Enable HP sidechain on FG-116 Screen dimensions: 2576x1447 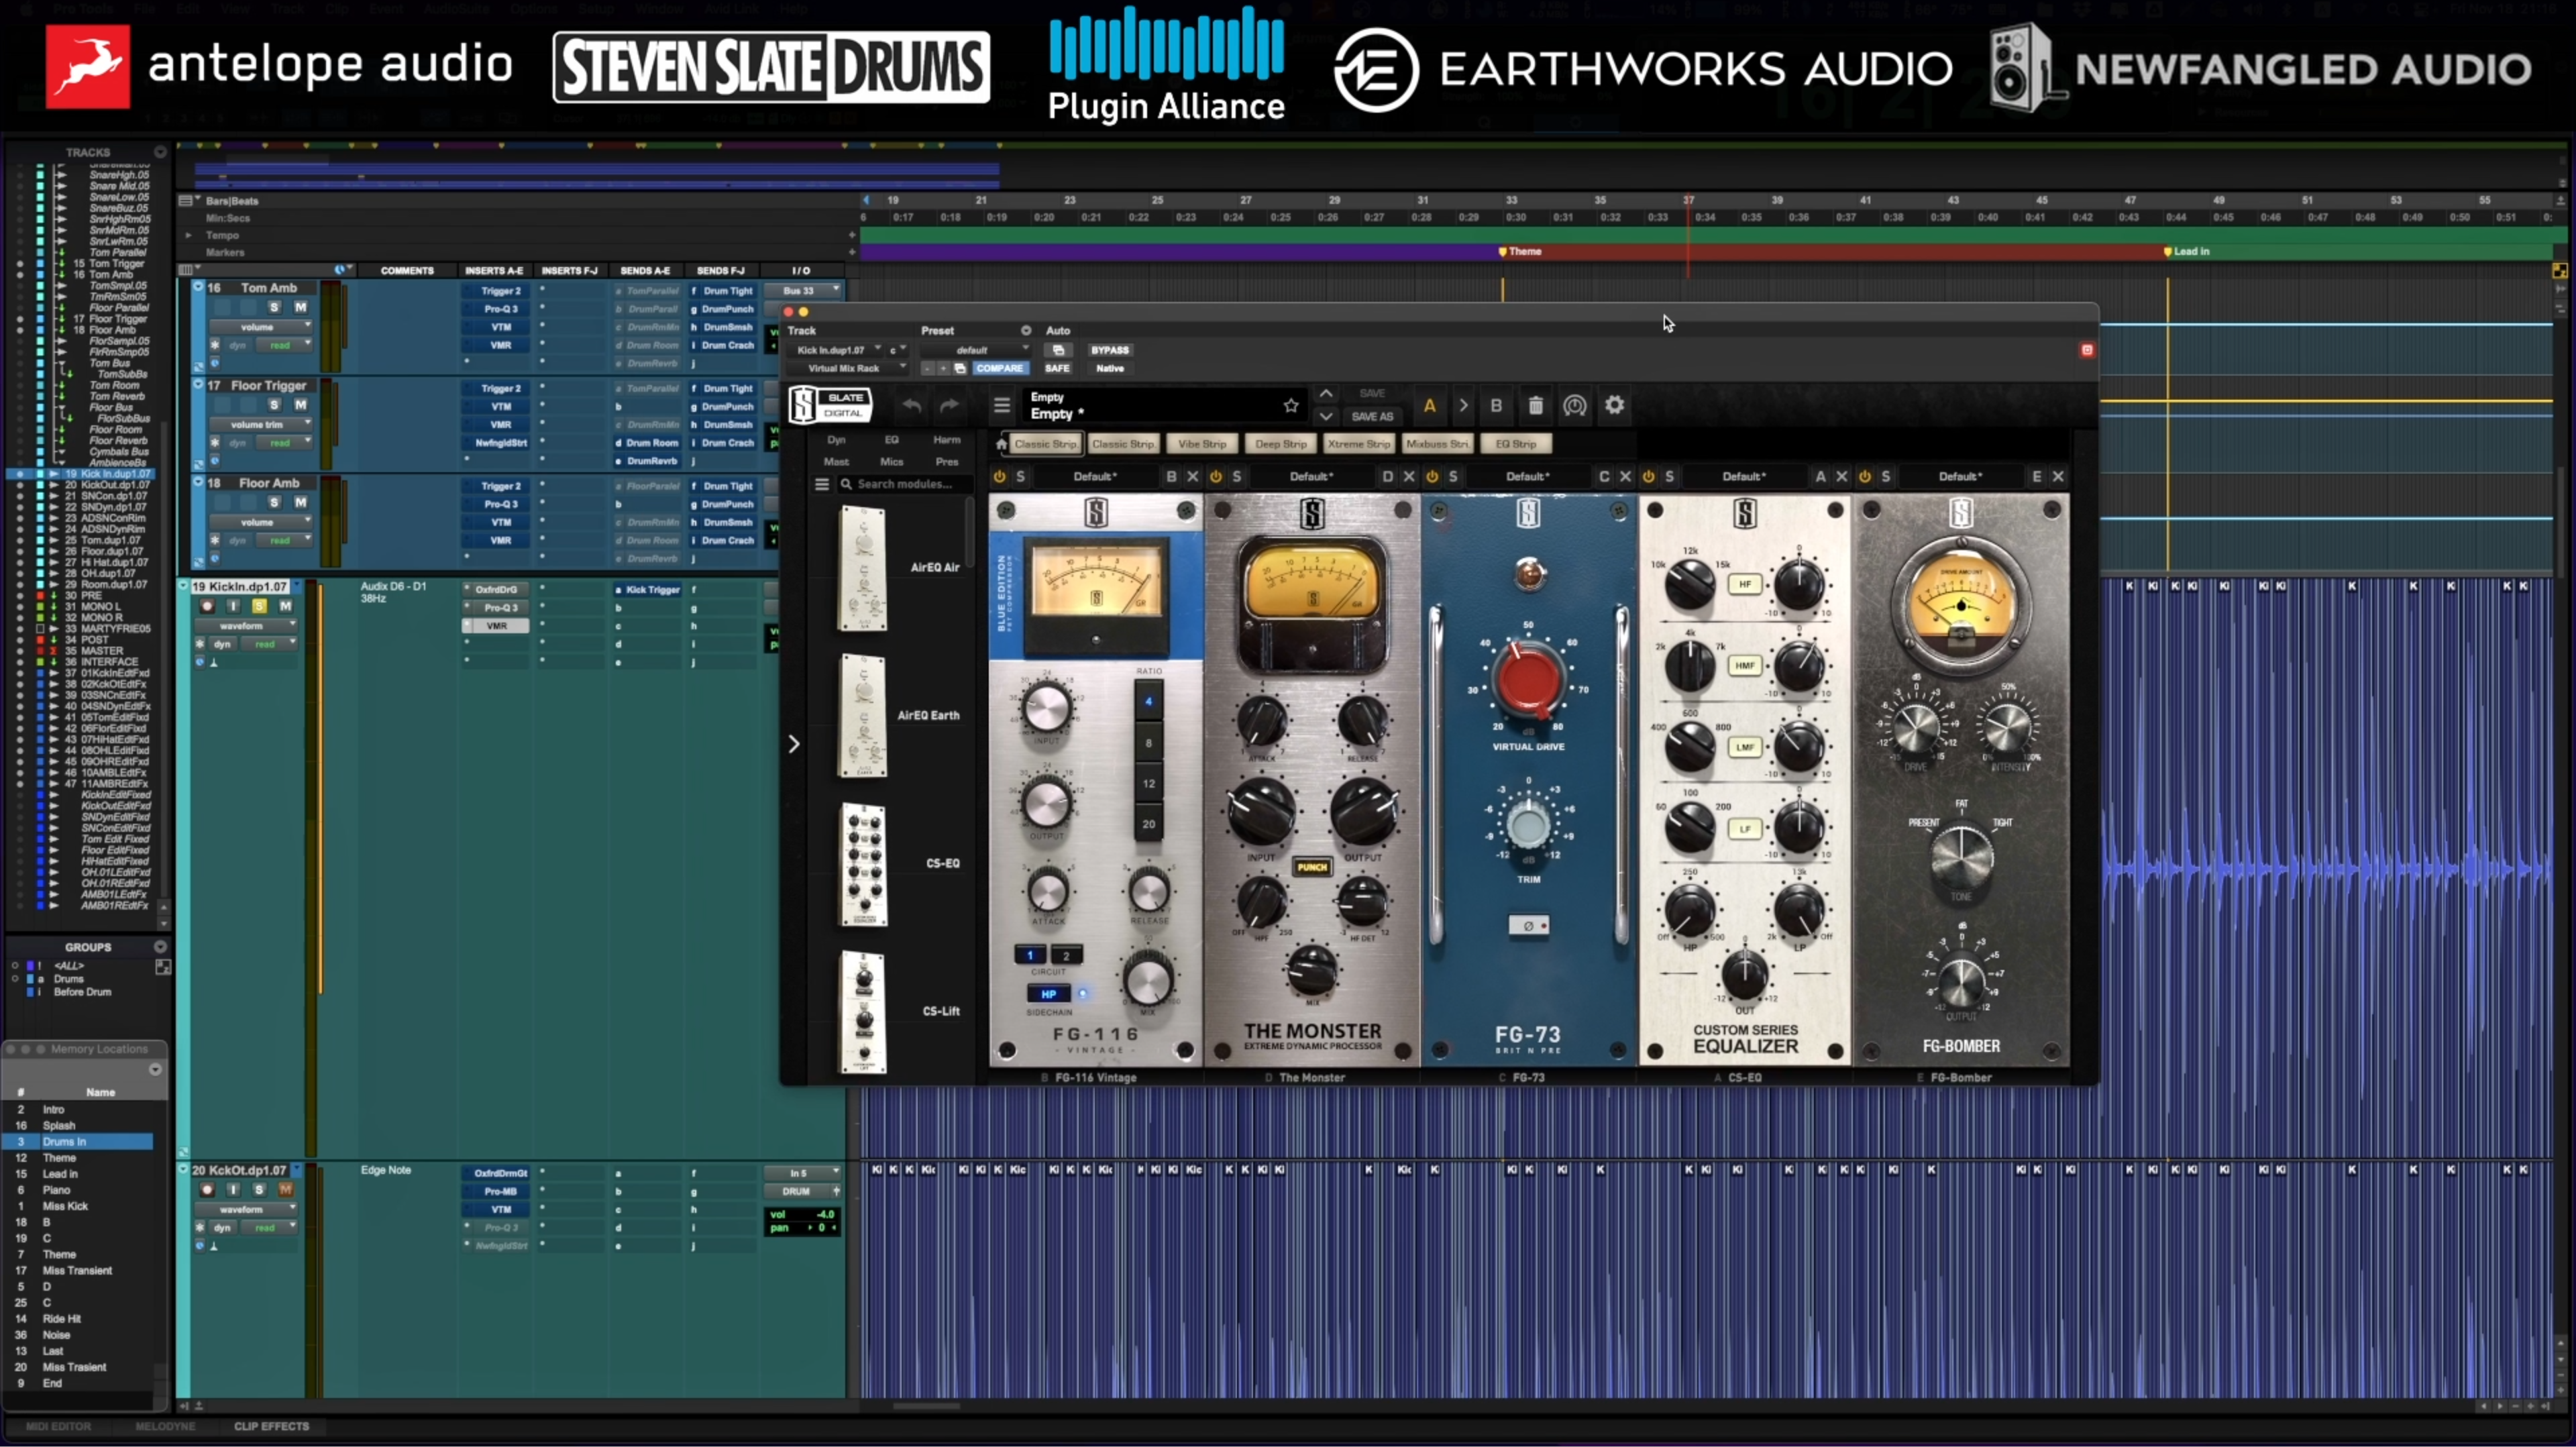[1048, 993]
